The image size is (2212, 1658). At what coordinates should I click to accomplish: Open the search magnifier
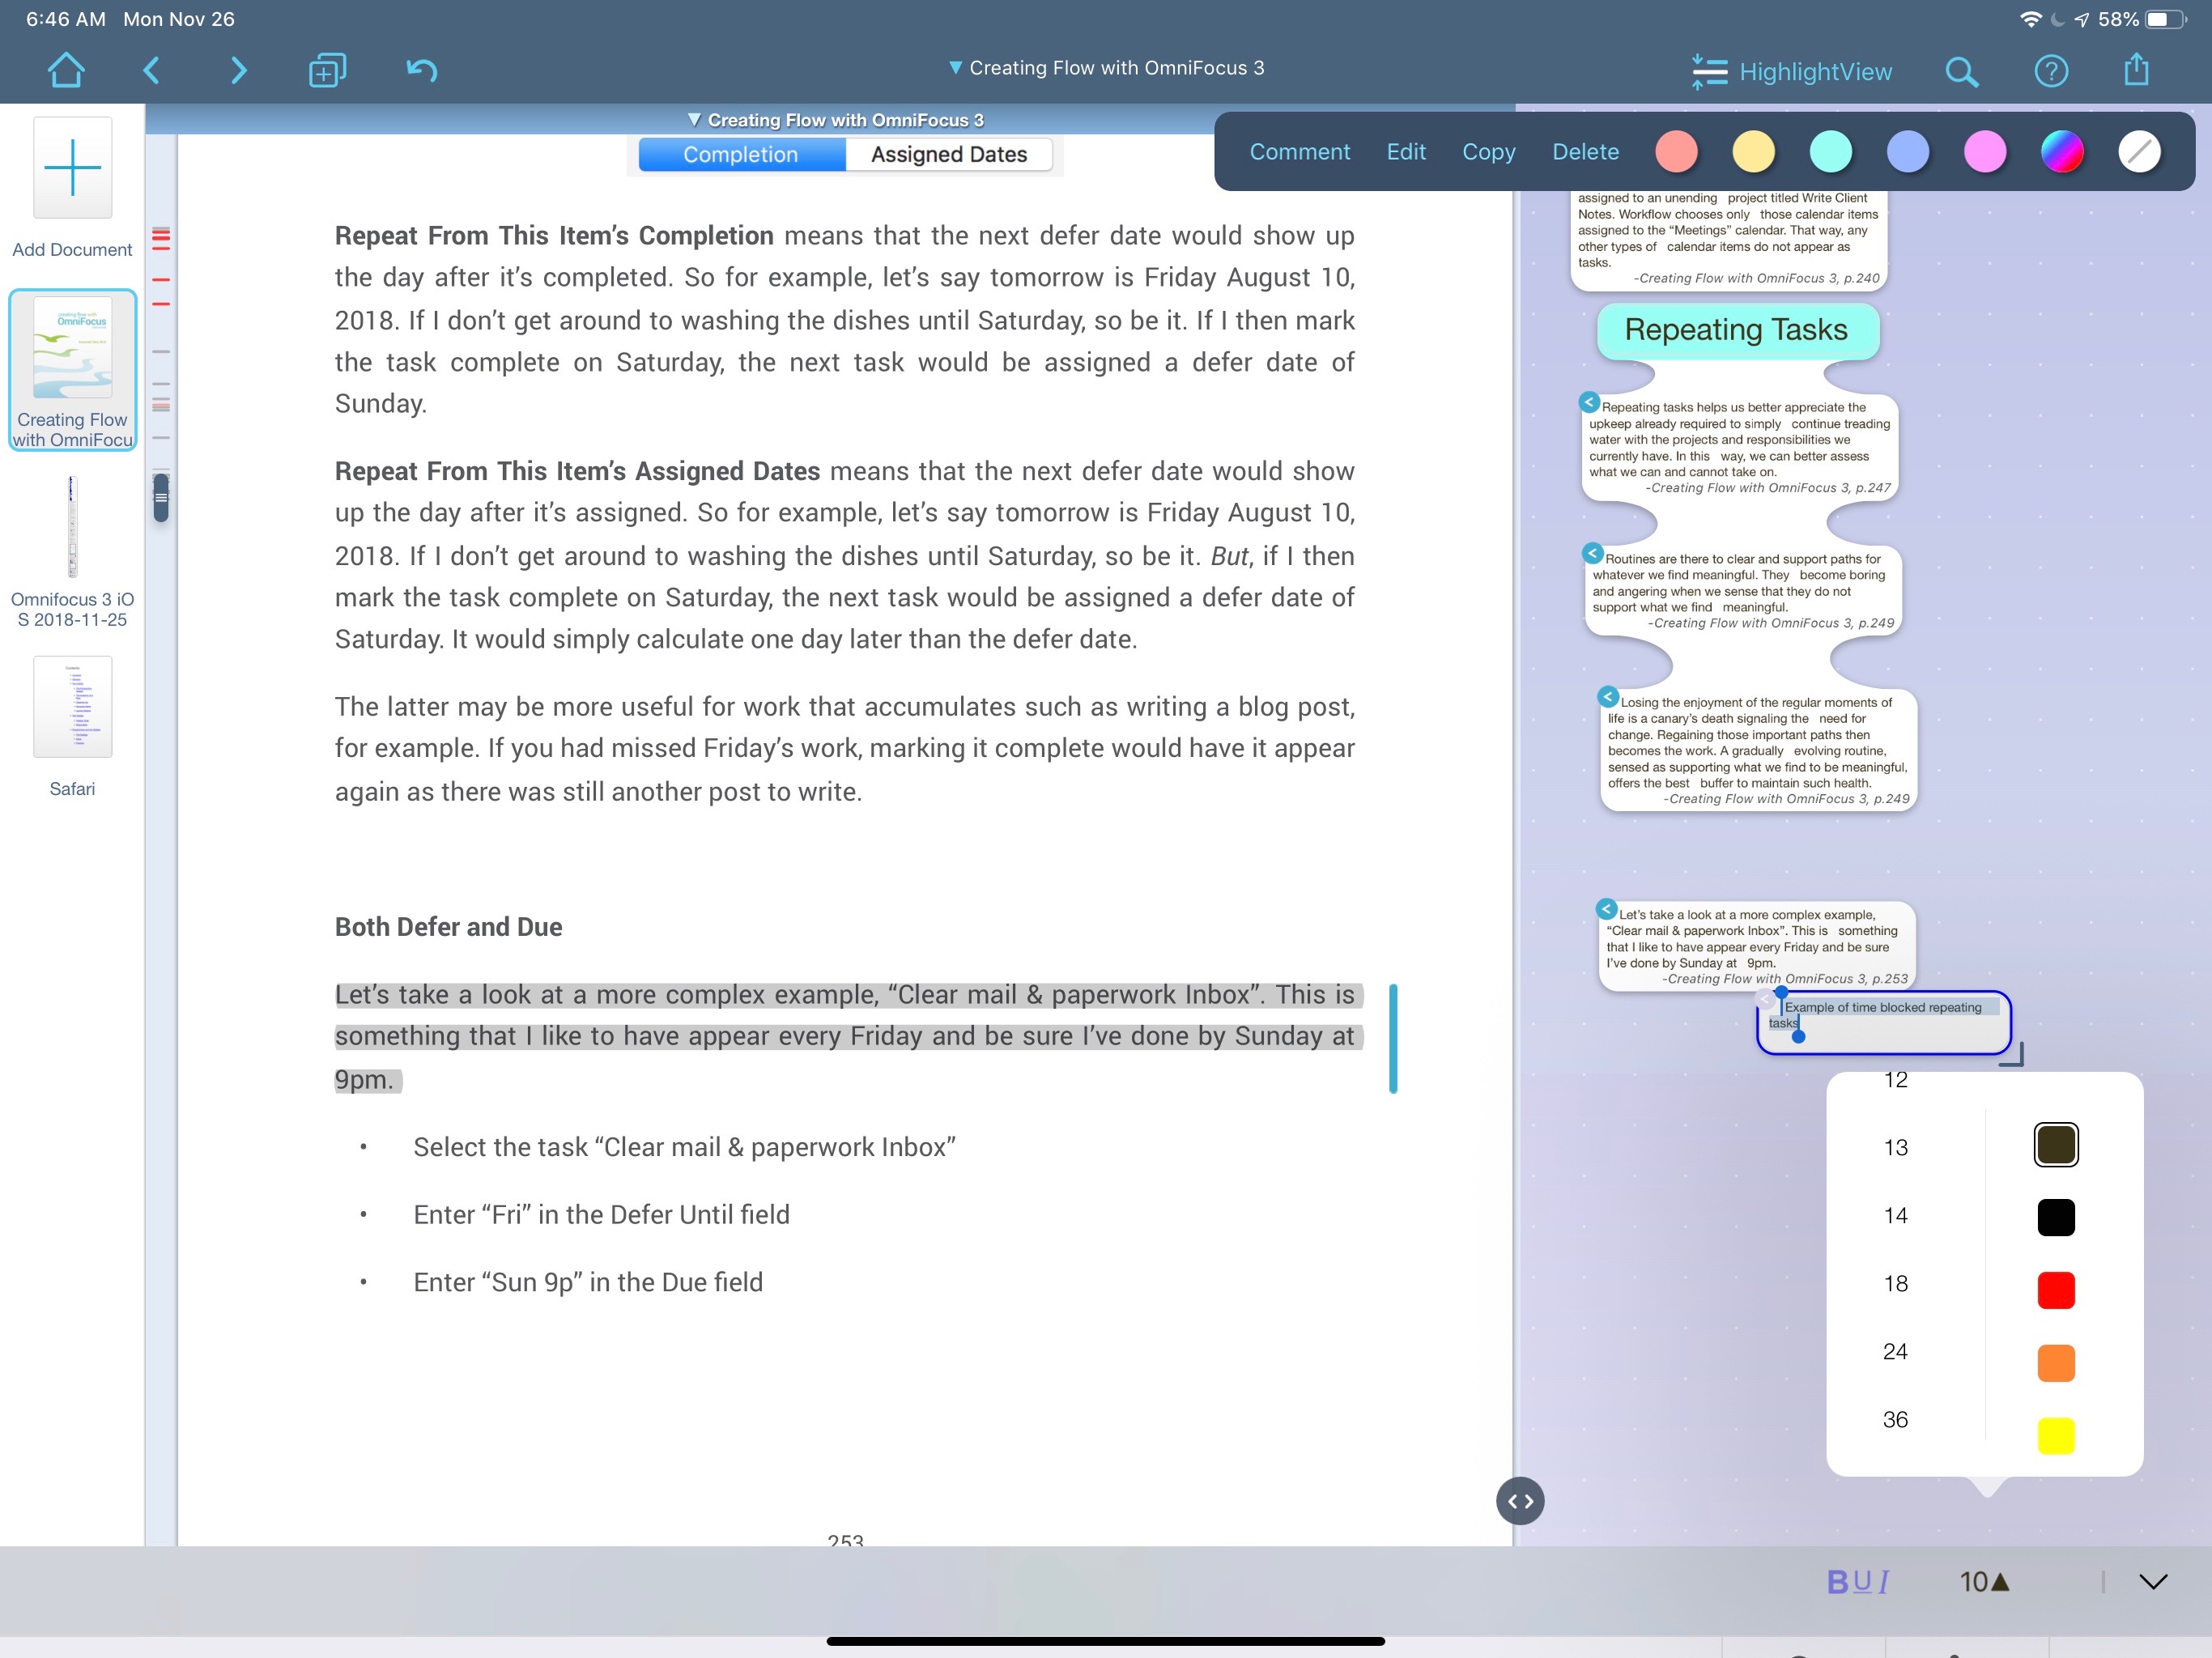click(x=1961, y=71)
